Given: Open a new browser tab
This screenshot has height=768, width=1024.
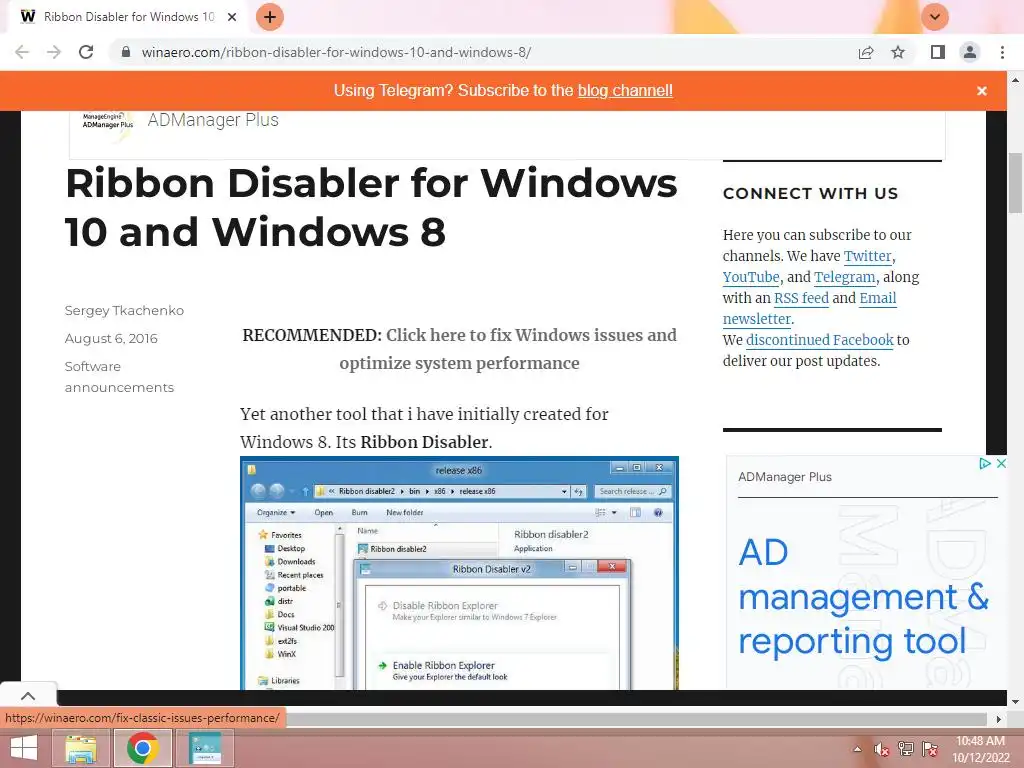Looking at the screenshot, I should 270,17.
